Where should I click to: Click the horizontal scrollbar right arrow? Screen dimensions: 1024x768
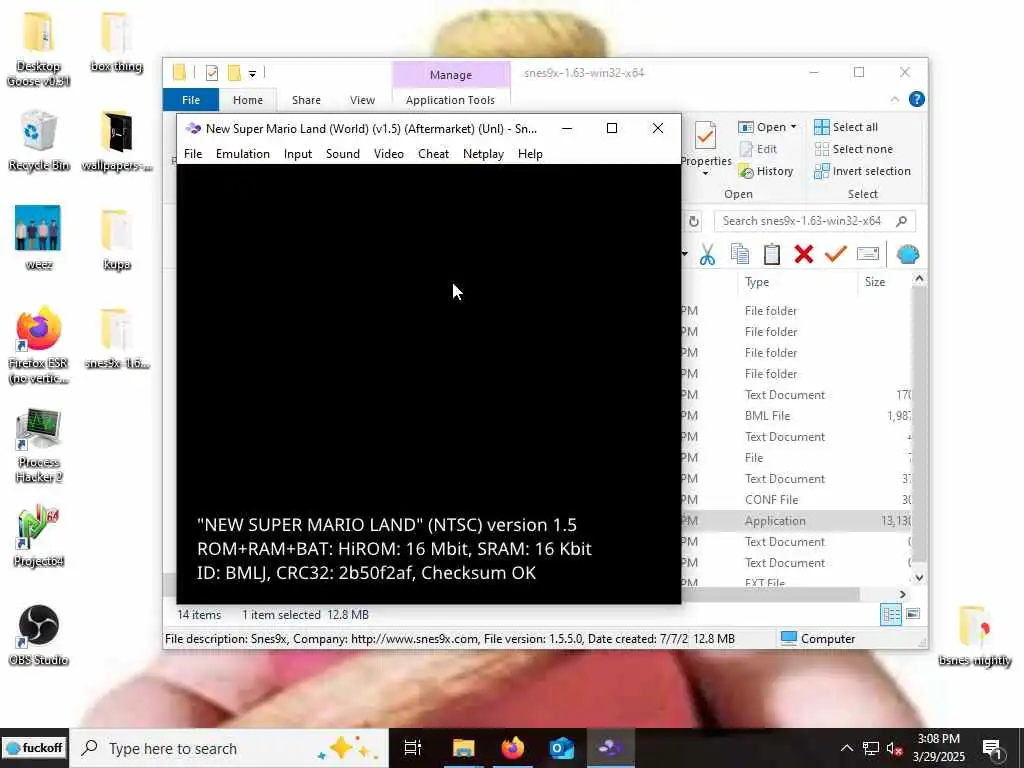coord(903,594)
